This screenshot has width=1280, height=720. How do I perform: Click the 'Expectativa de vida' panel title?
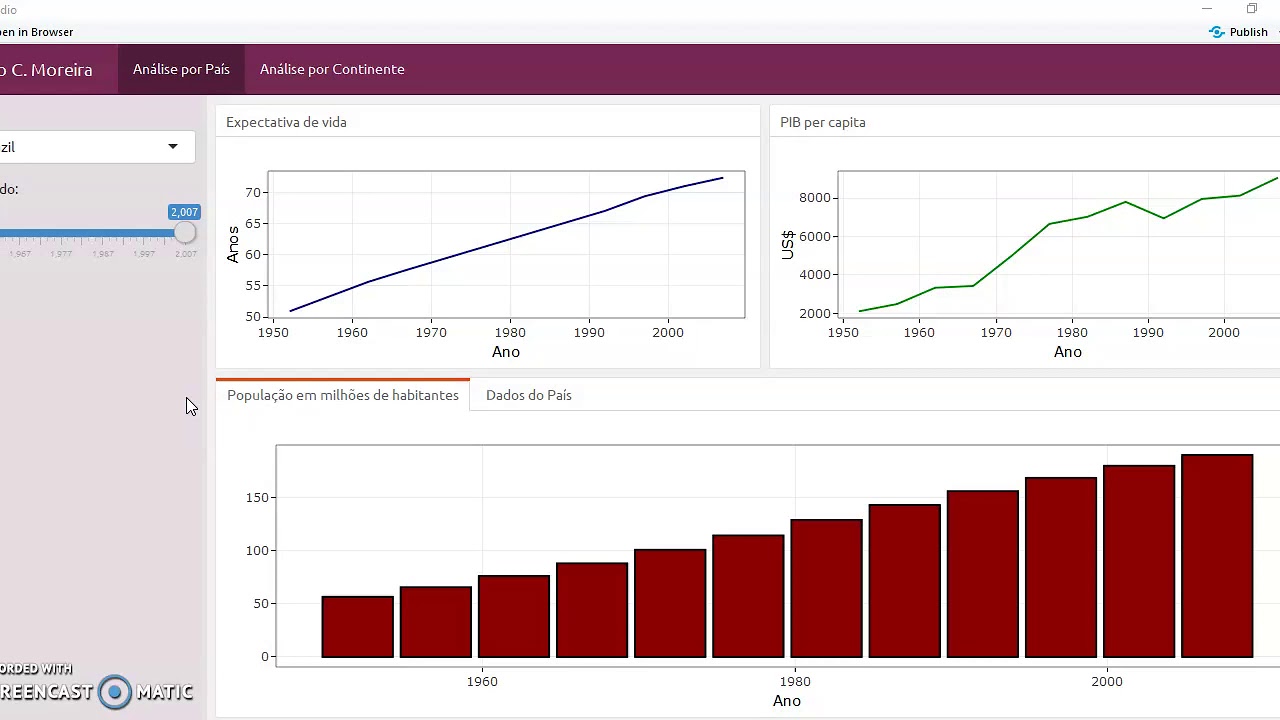click(286, 122)
